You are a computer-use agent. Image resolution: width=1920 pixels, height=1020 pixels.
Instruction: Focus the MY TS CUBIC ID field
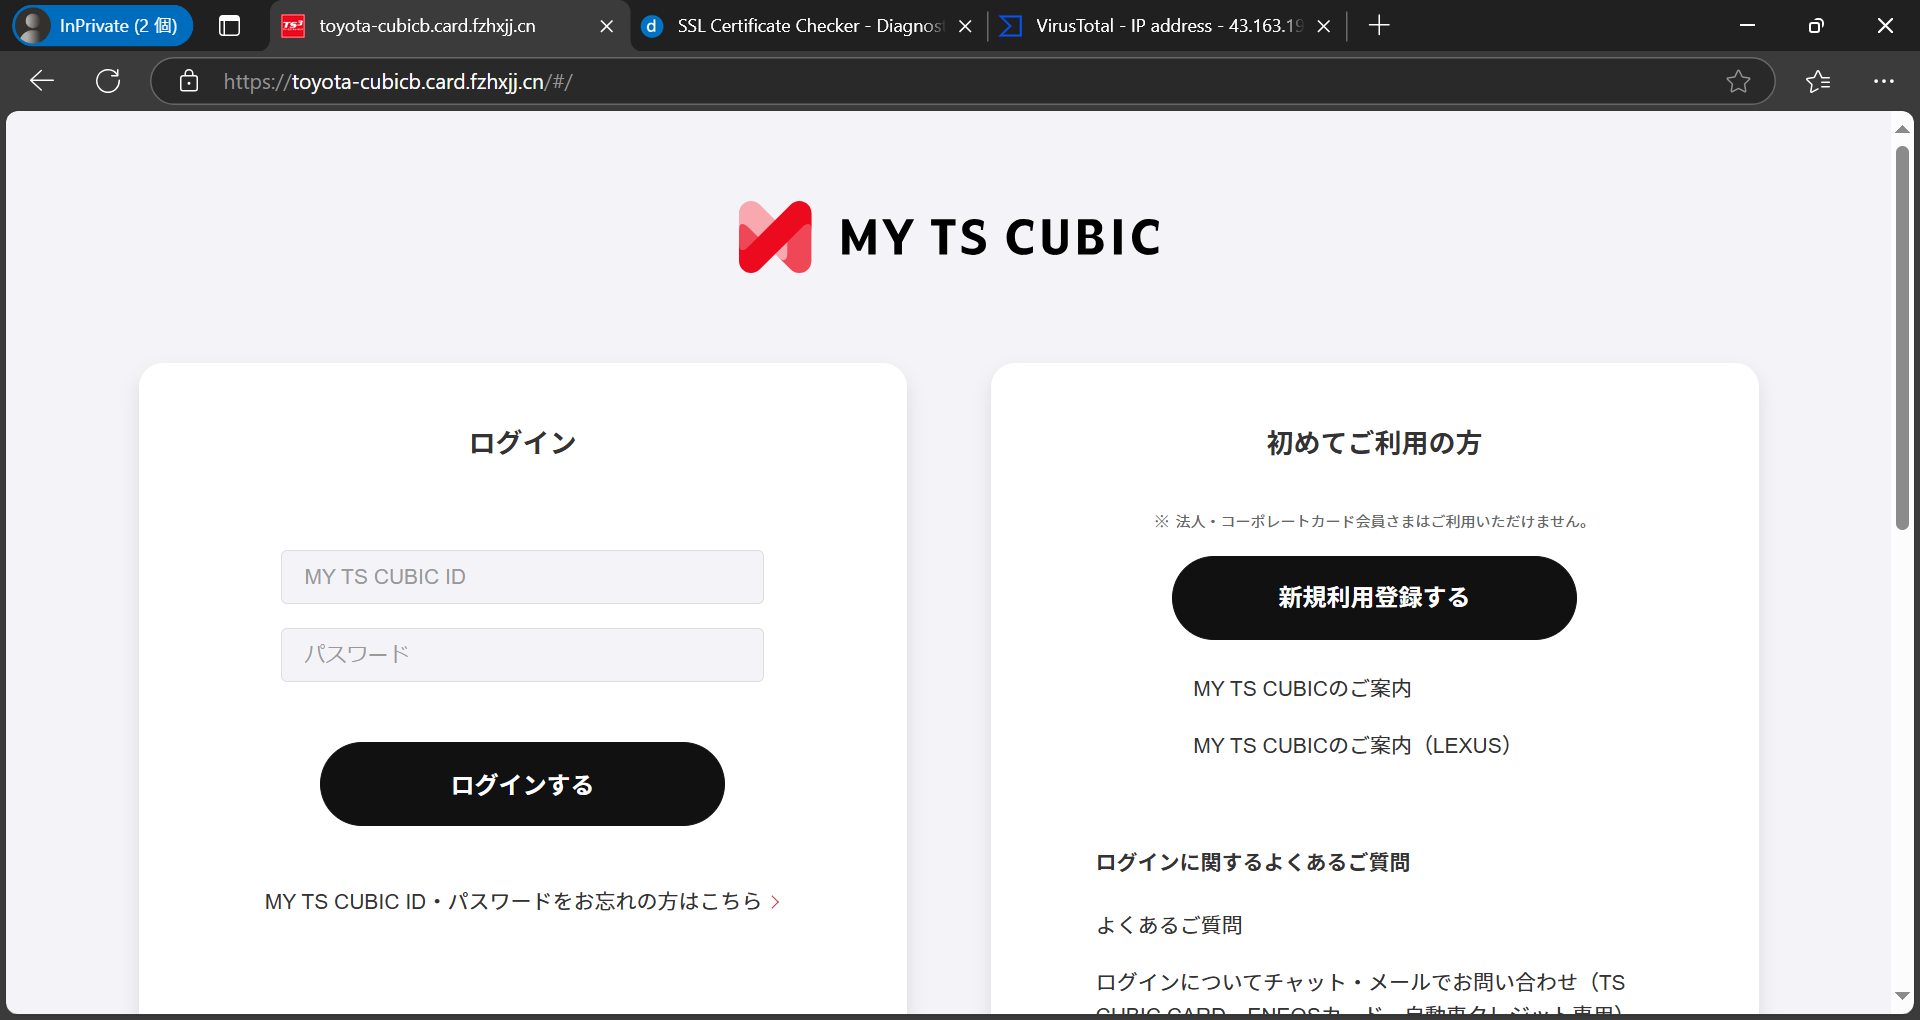(522, 577)
